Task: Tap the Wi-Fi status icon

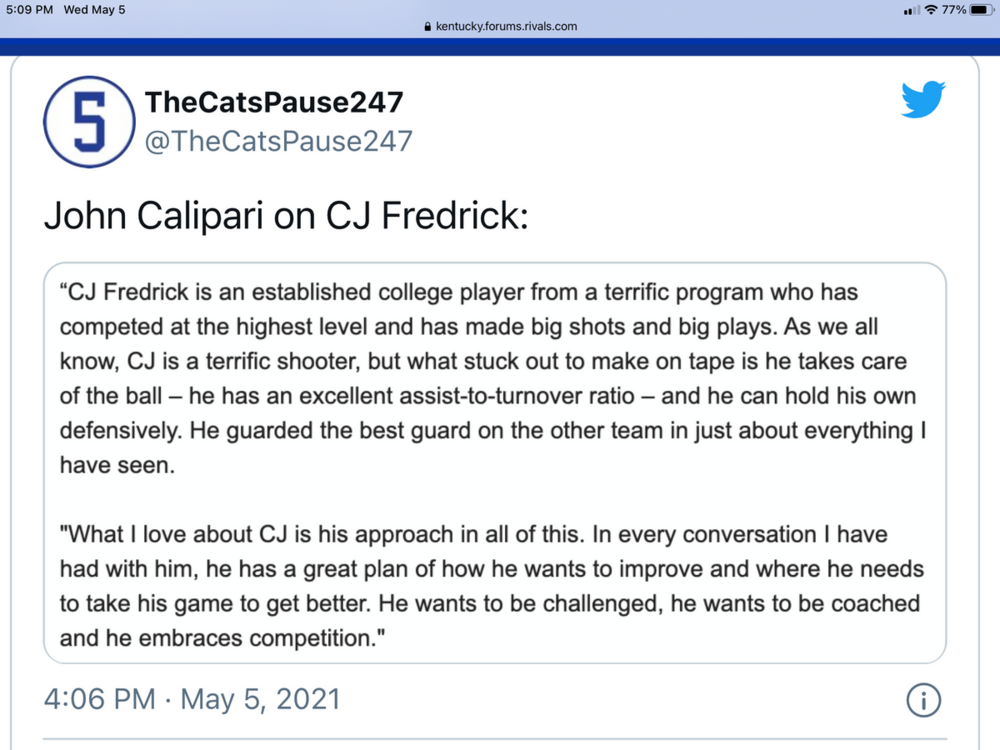Action: (x=931, y=10)
